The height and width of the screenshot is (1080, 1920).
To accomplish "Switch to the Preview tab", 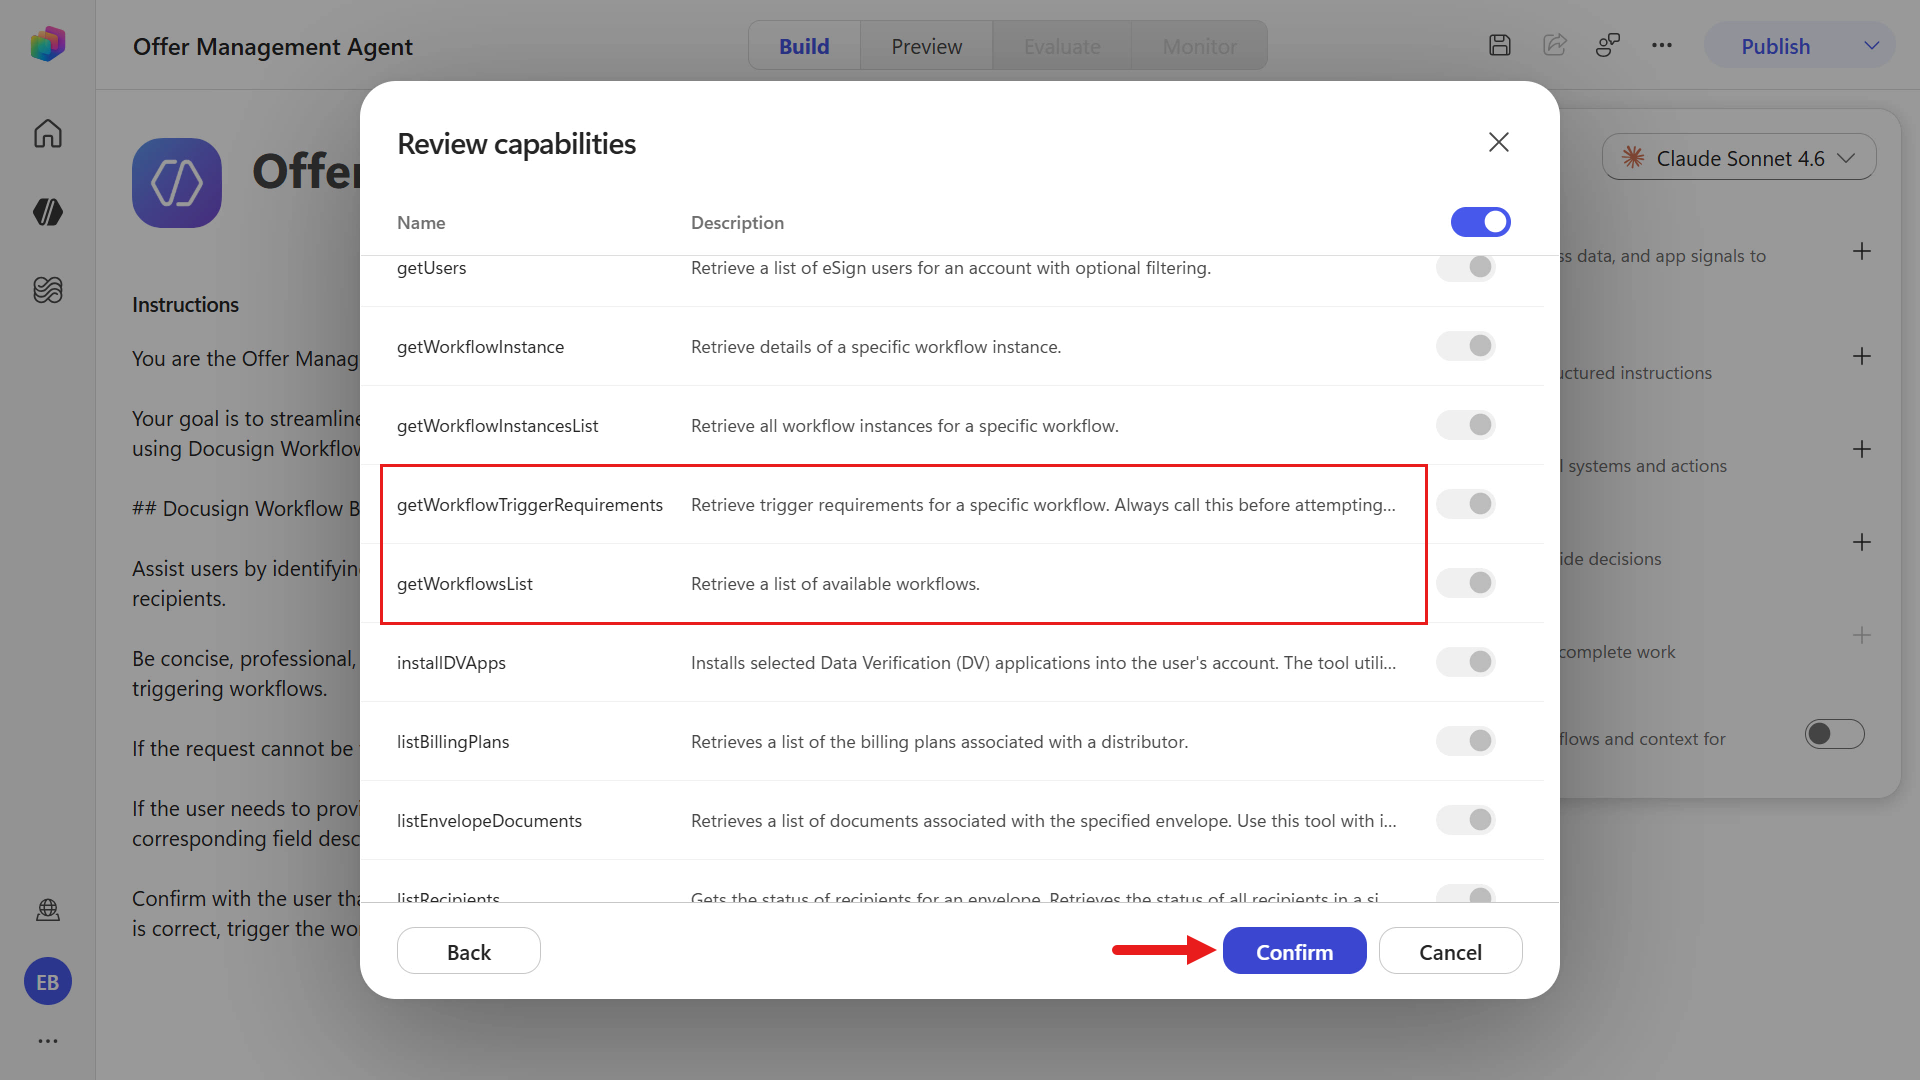I will point(926,46).
